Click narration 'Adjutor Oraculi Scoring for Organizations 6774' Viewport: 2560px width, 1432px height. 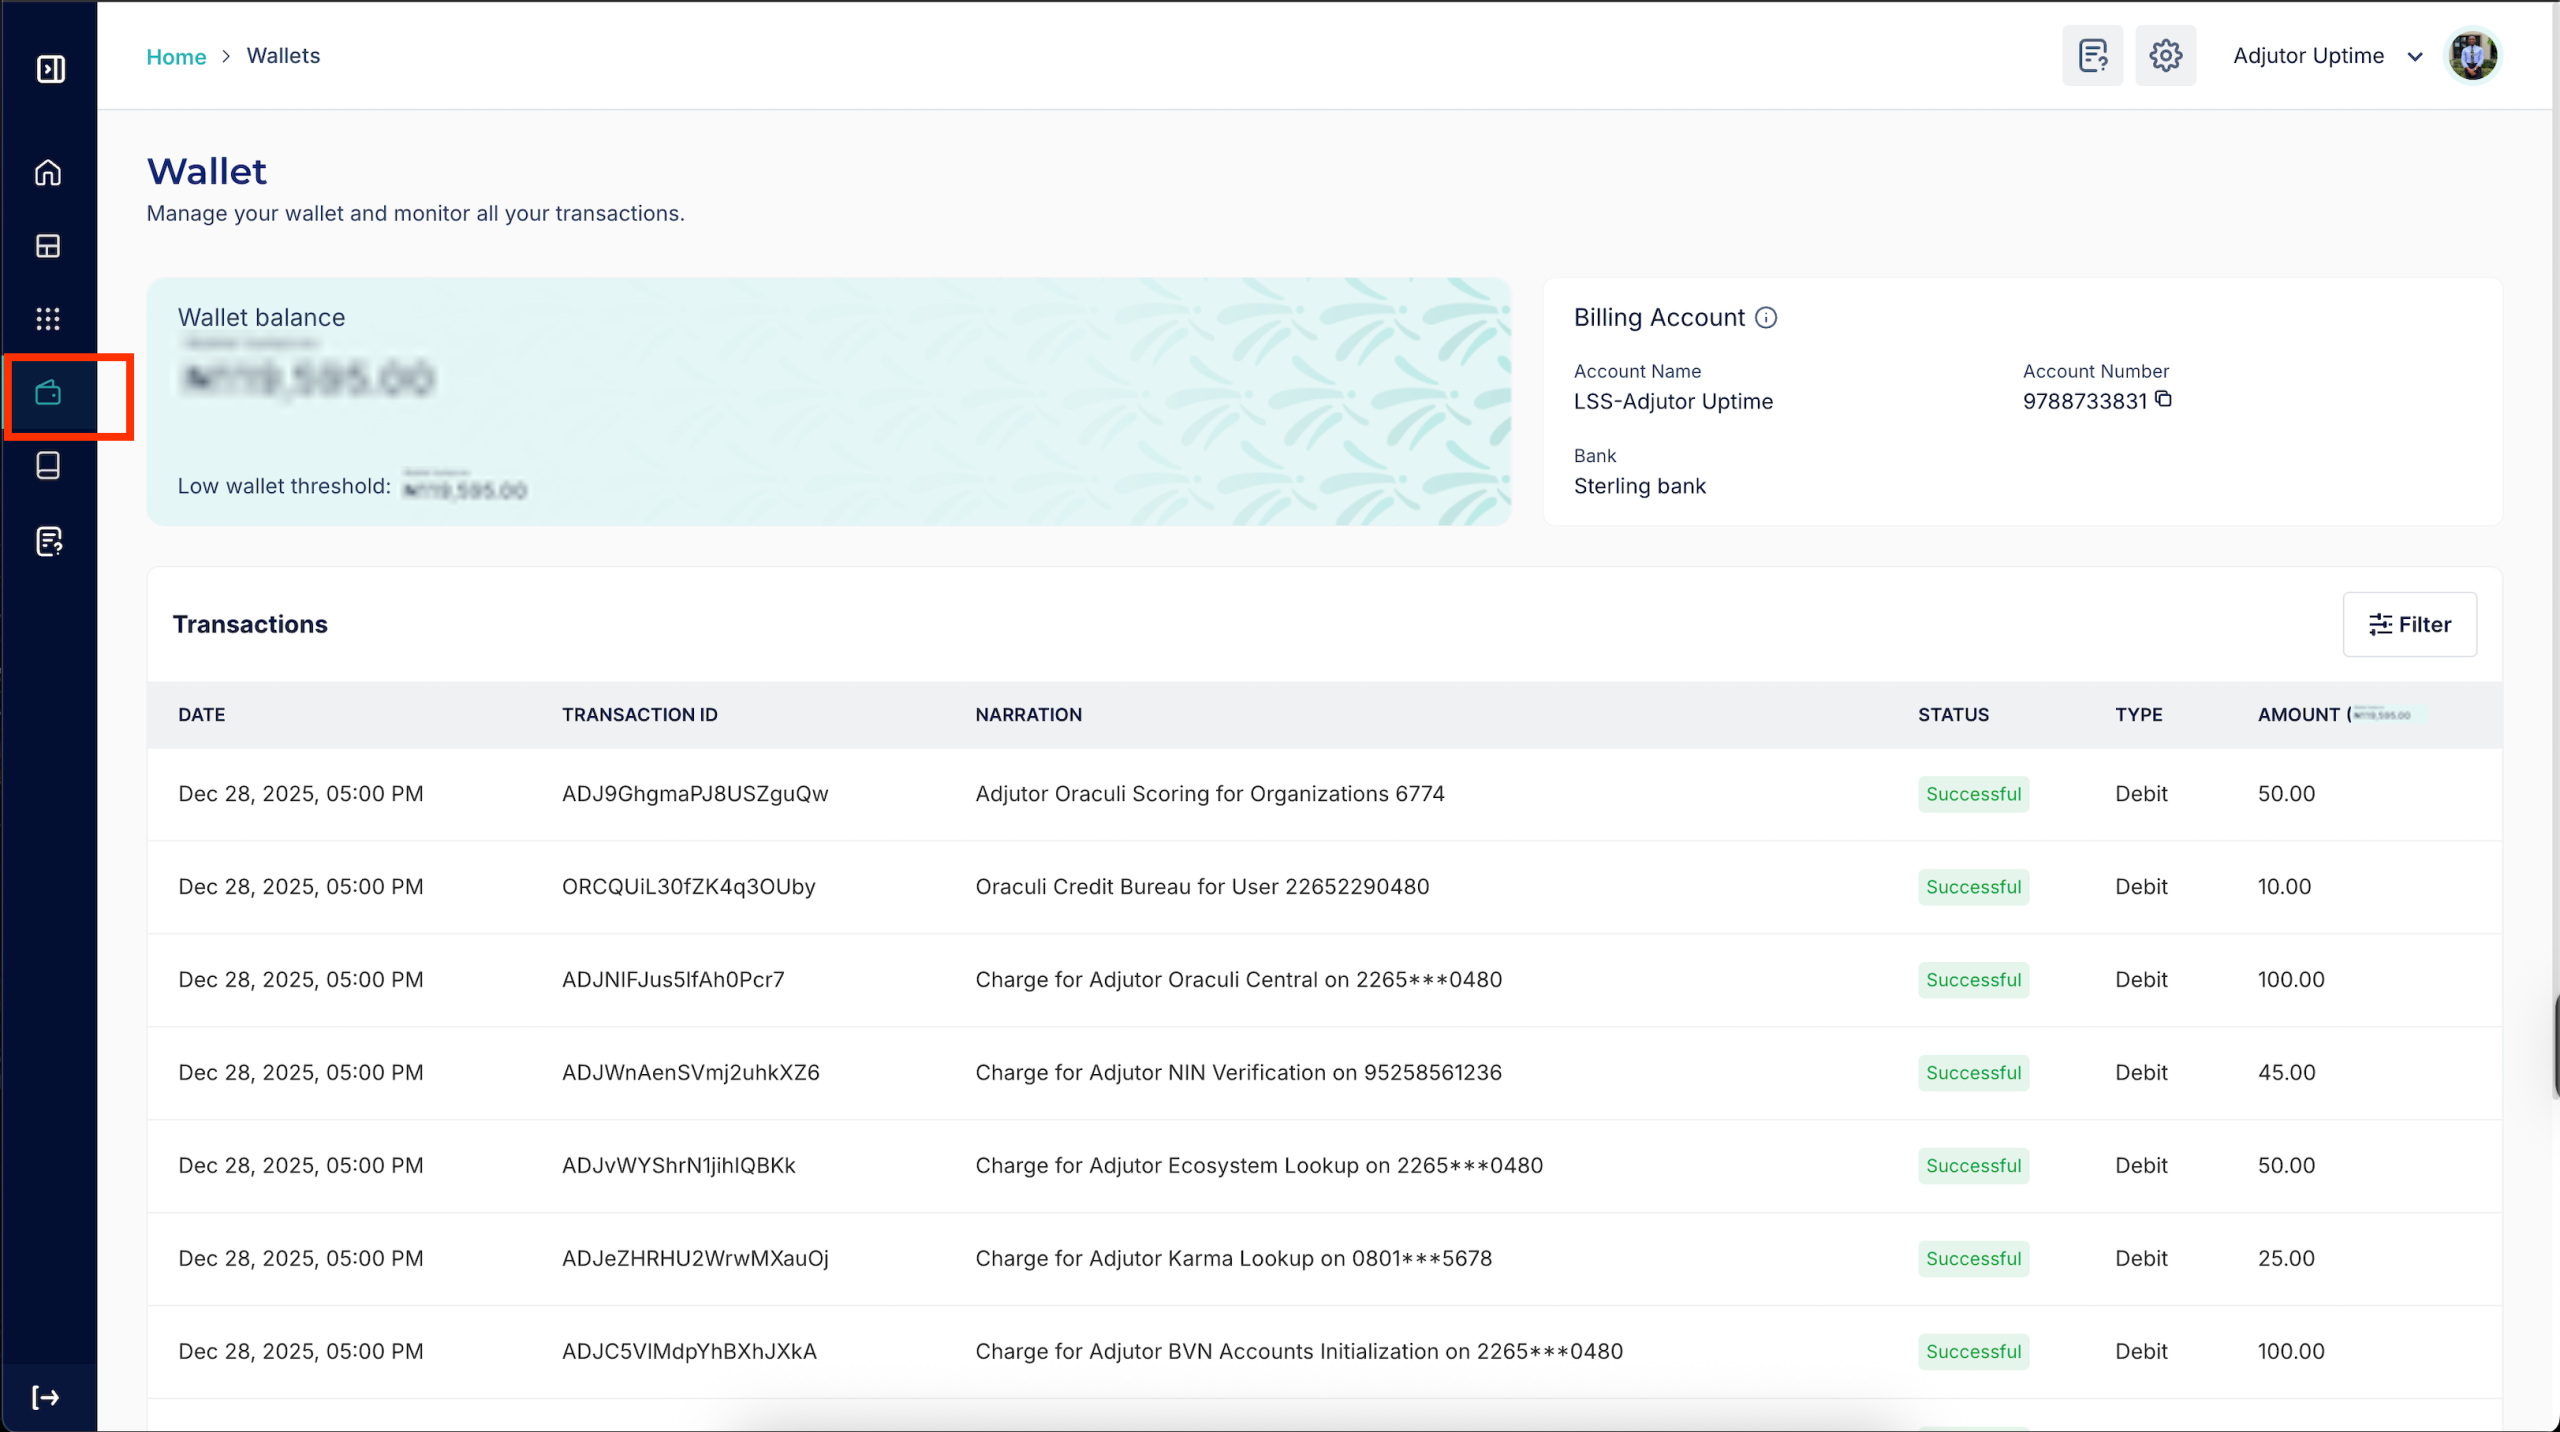coord(1210,793)
